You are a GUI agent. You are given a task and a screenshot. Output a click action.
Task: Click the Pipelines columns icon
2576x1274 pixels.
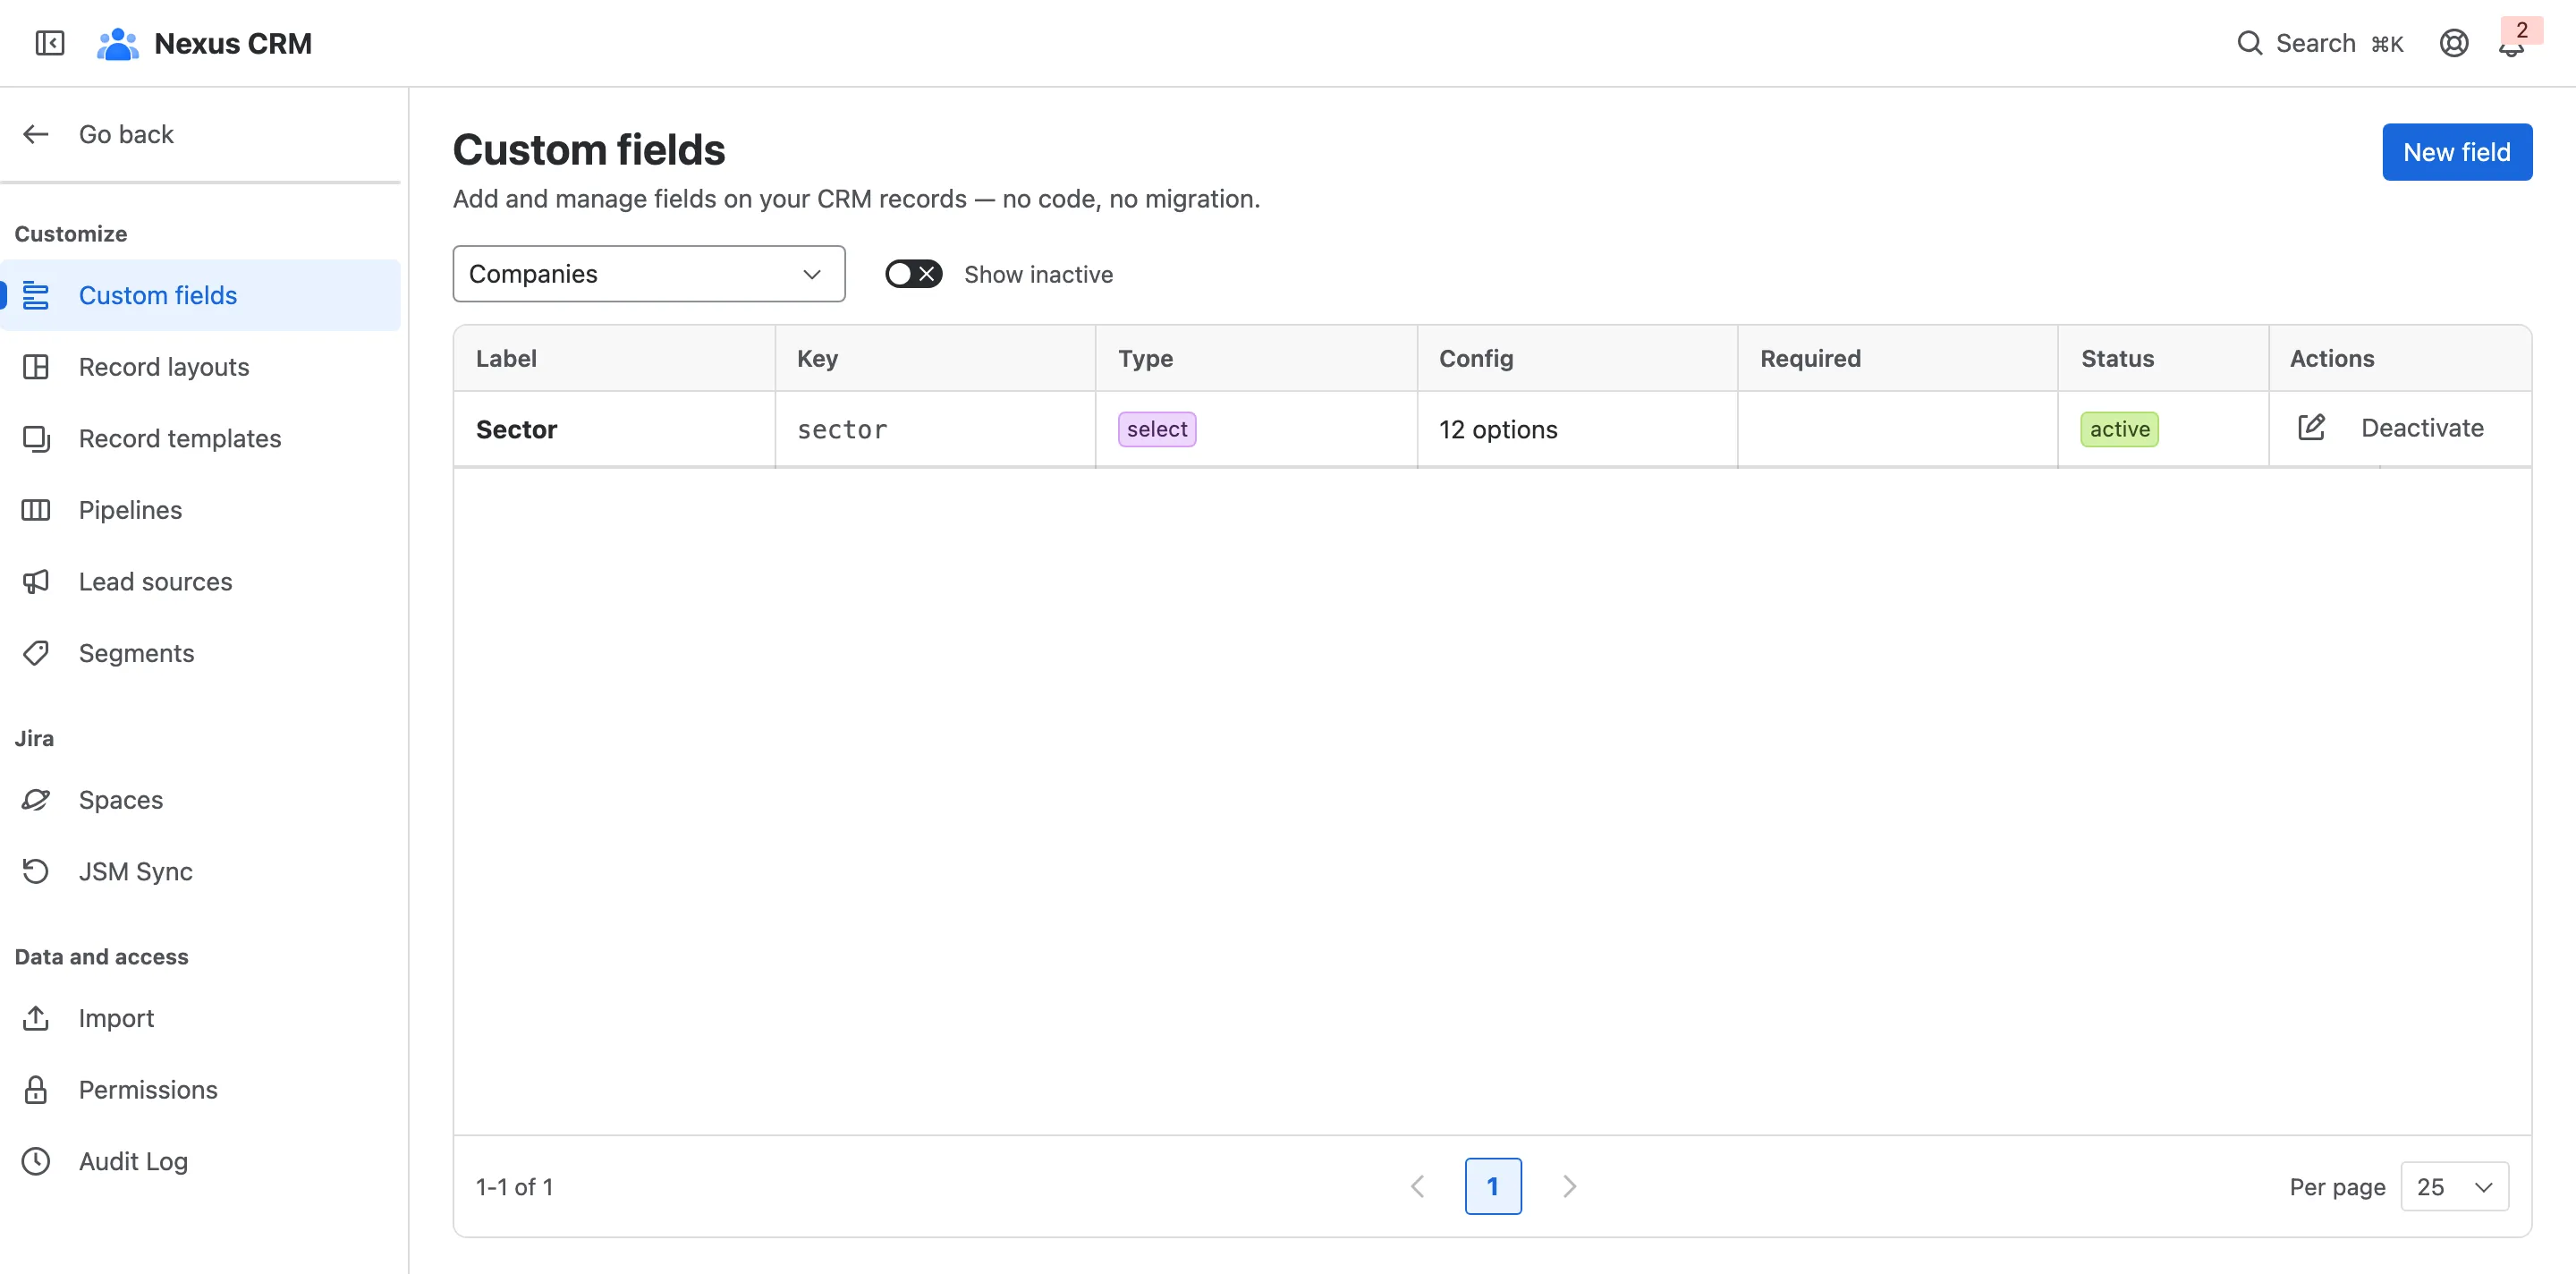pos(36,510)
